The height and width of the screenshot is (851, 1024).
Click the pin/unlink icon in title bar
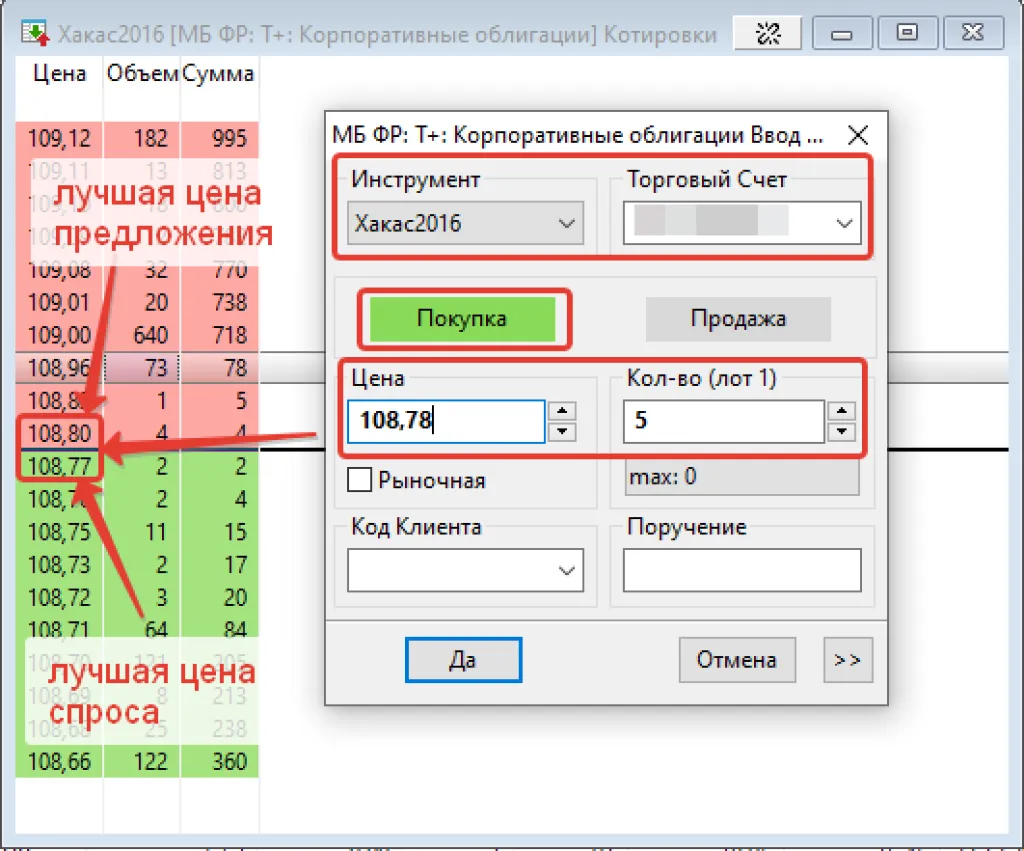click(767, 34)
